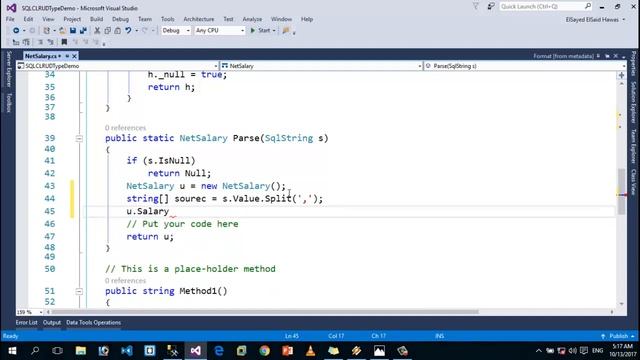
Task: Open PowerPoint from the taskbar
Action: (x=287, y=351)
